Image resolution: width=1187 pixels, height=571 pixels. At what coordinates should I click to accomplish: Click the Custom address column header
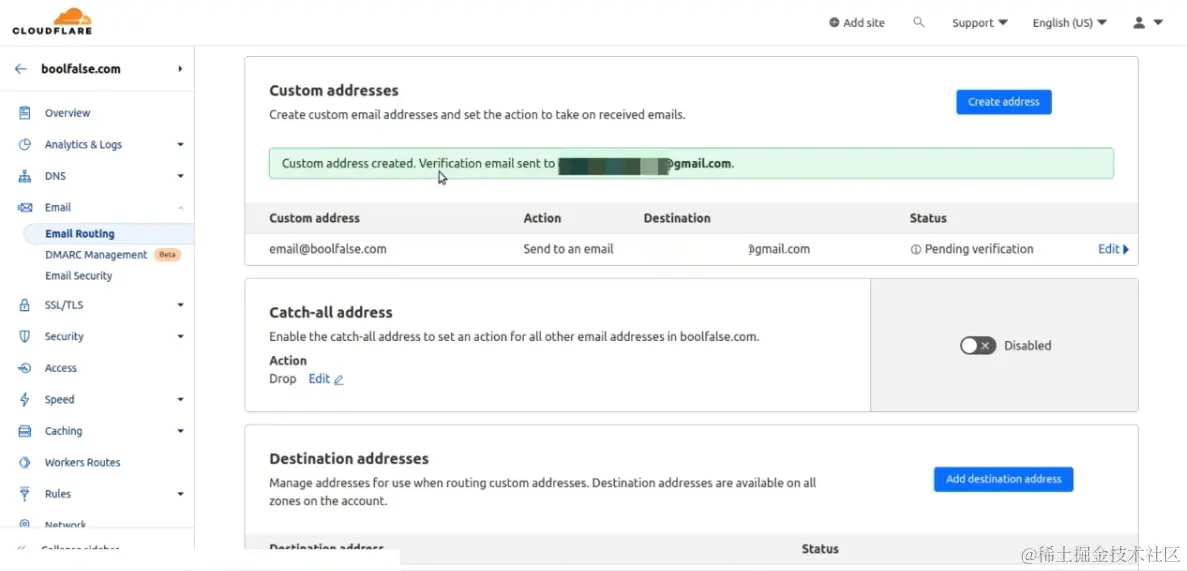(x=315, y=218)
